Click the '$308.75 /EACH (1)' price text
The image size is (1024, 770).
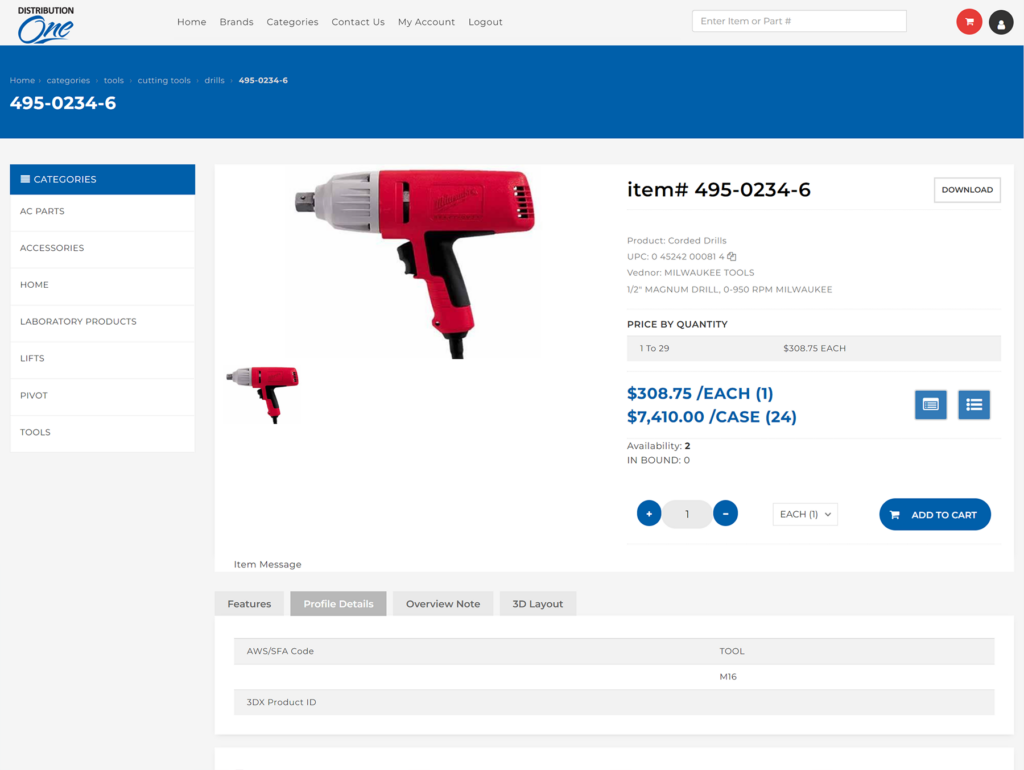(700, 394)
